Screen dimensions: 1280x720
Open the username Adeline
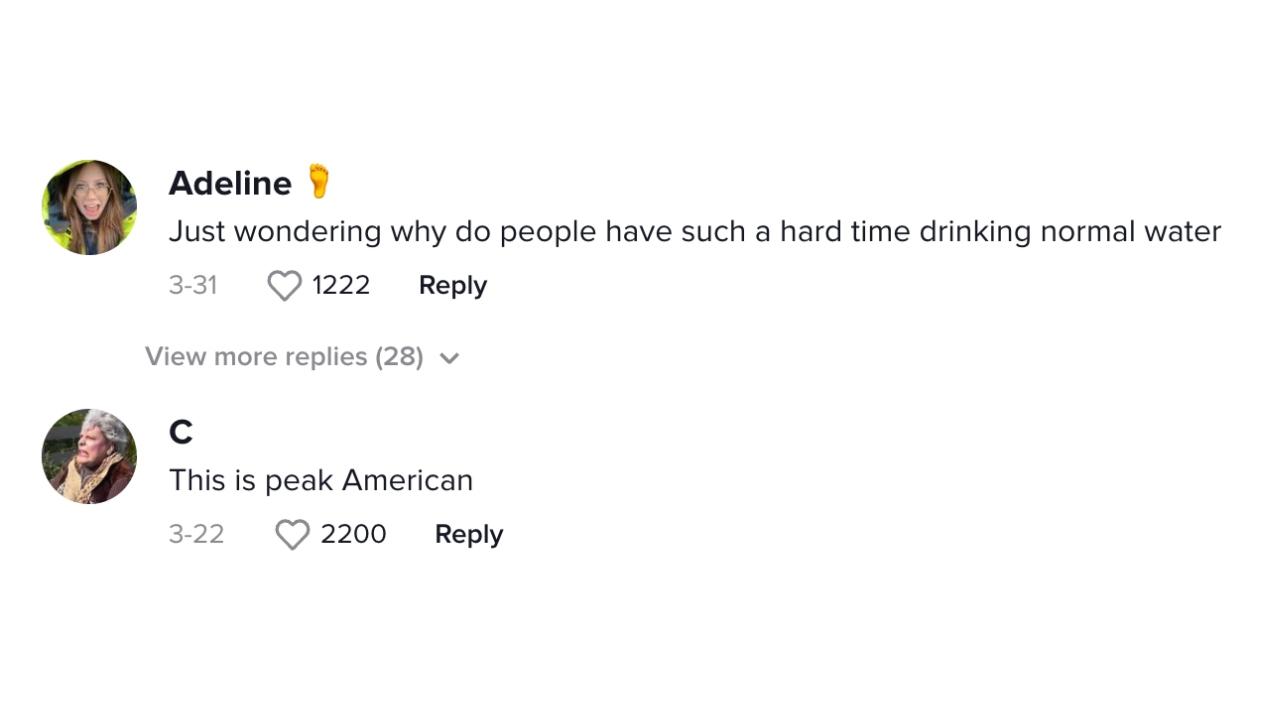(x=230, y=183)
